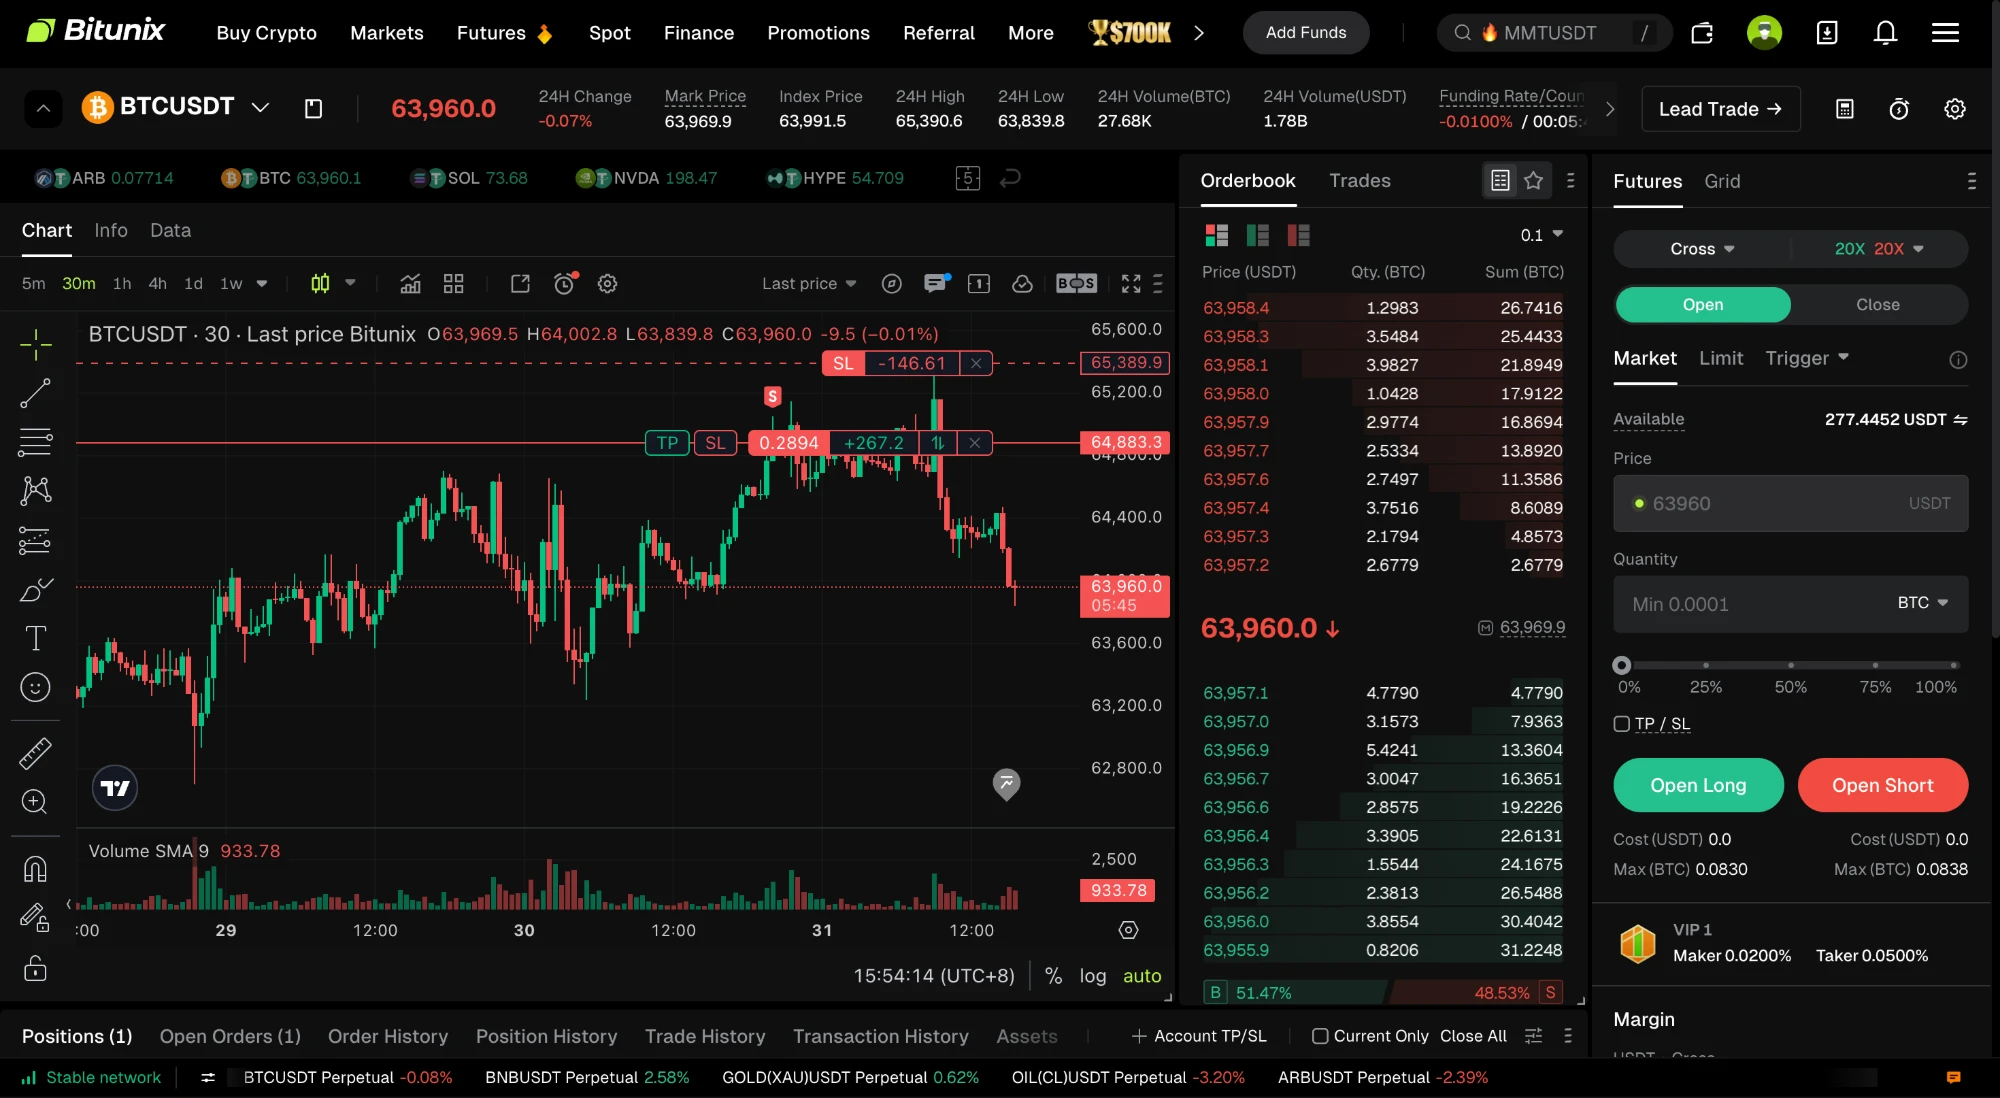The width and height of the screenshot is (2000, 1098).
Task: Switch to the Grid tab
Action: [1722, 181]
